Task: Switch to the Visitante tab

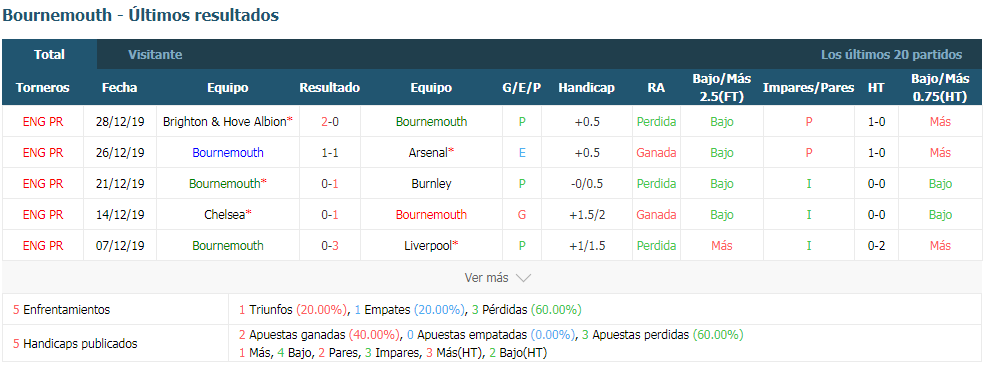Action: click(155, 55)
